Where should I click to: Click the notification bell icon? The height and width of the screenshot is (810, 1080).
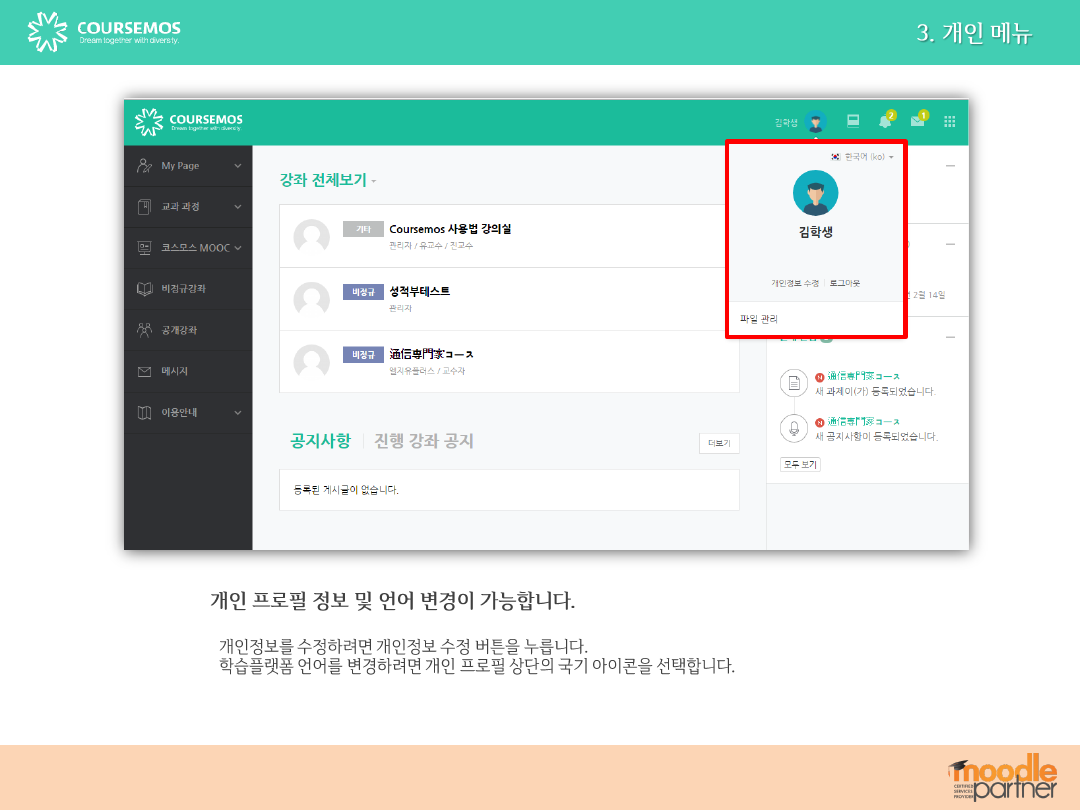[884, 122]
